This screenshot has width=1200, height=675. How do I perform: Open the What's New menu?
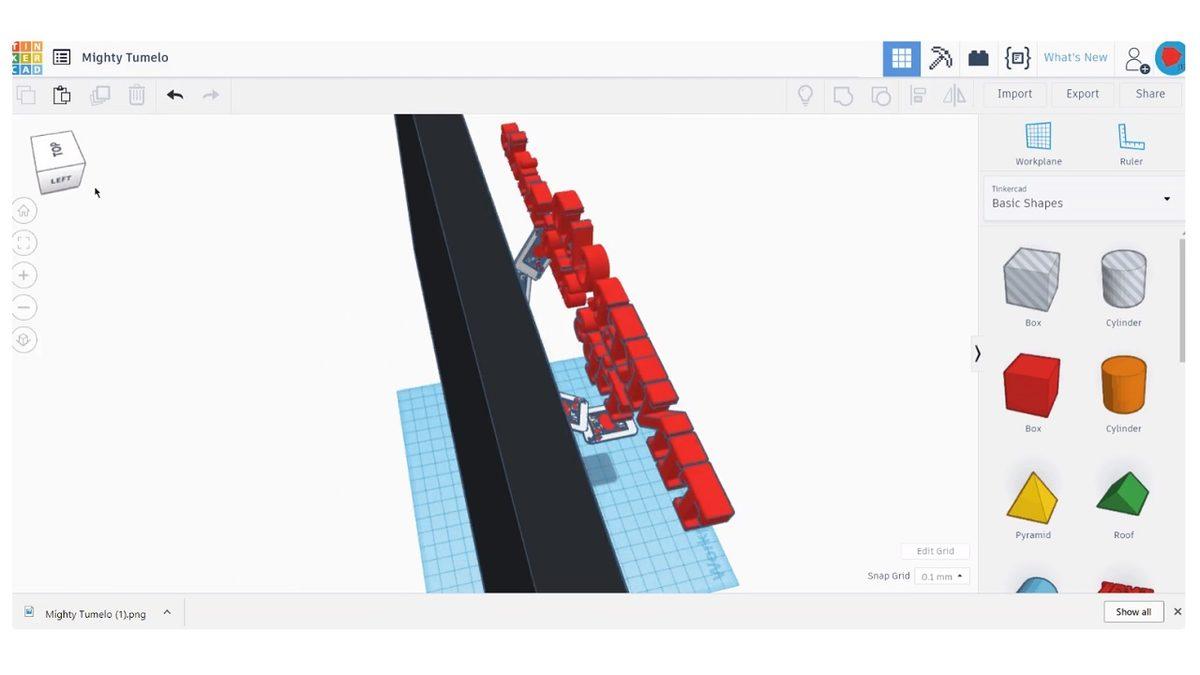pos(1075,55)
